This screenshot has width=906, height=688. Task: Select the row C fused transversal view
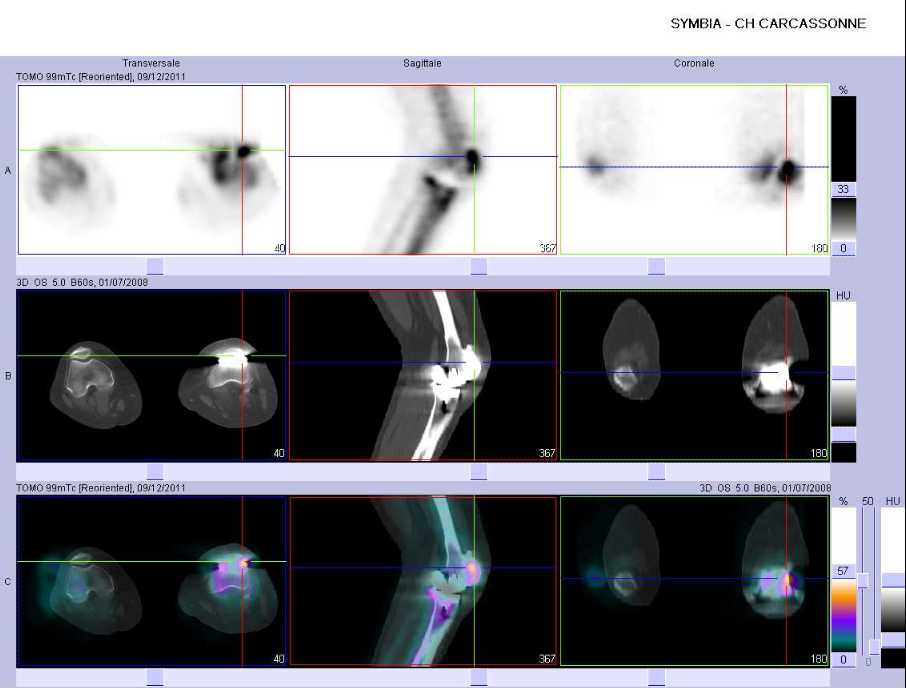(x=152, y=581)
